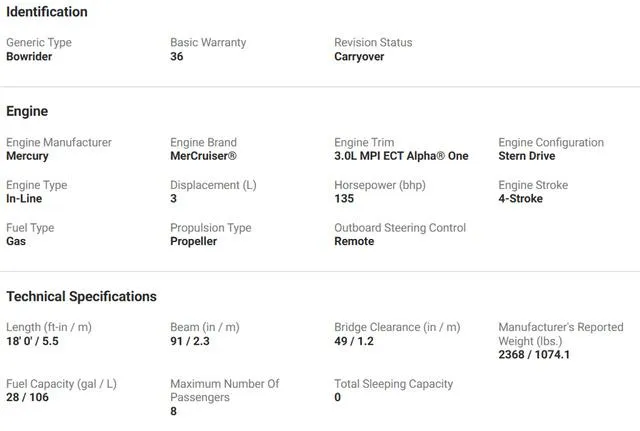
Task: Select the beam value 91 / 2.3
Action: pyautogui.click(x=191, y=341)
